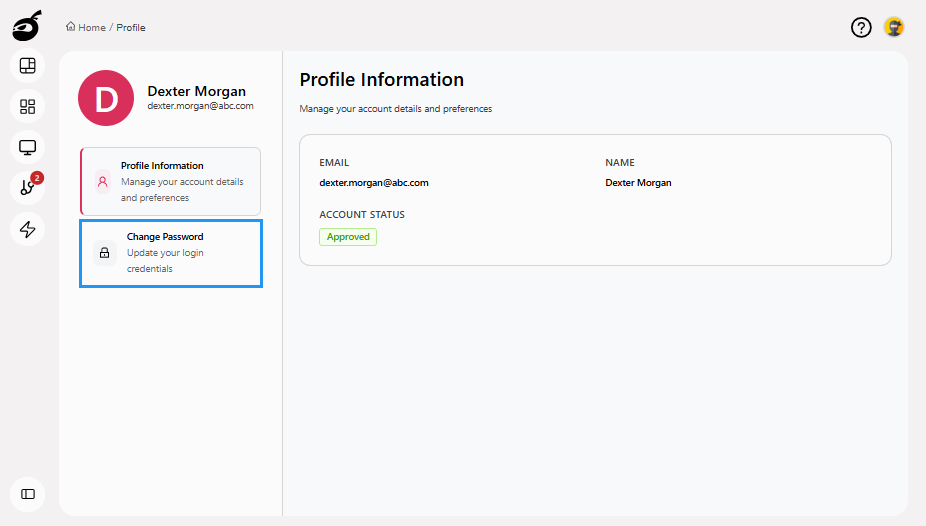Click the dexter.morgan@abc.com value under EMAIL

pyautogui.click(x=374, y=183)
